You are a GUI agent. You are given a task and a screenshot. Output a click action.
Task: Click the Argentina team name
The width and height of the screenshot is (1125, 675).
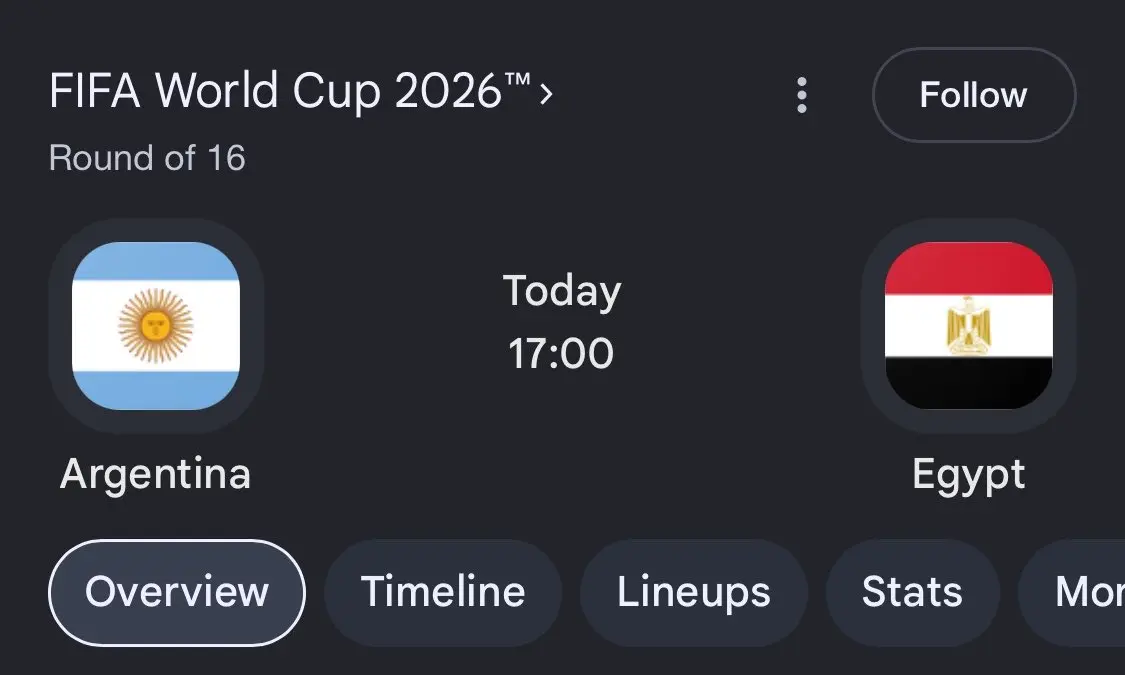tap(156, 474)
